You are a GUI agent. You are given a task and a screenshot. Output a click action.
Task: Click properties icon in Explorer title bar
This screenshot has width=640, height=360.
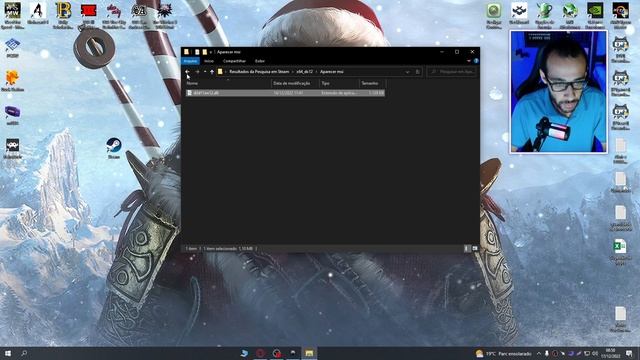click(197, 52)
